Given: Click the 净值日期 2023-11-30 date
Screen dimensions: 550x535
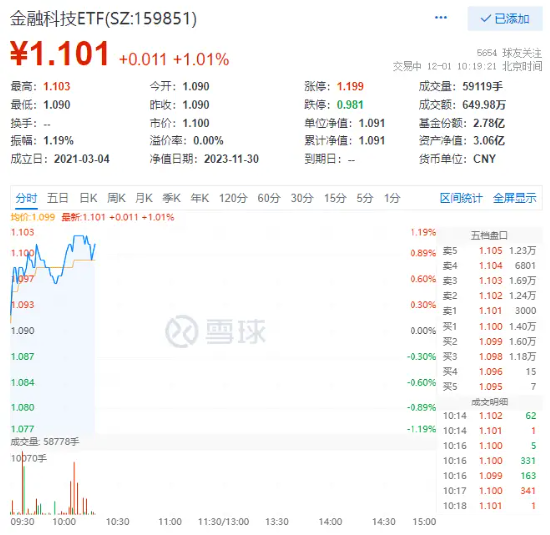Looking at the screenshot, I should (232, 159).
